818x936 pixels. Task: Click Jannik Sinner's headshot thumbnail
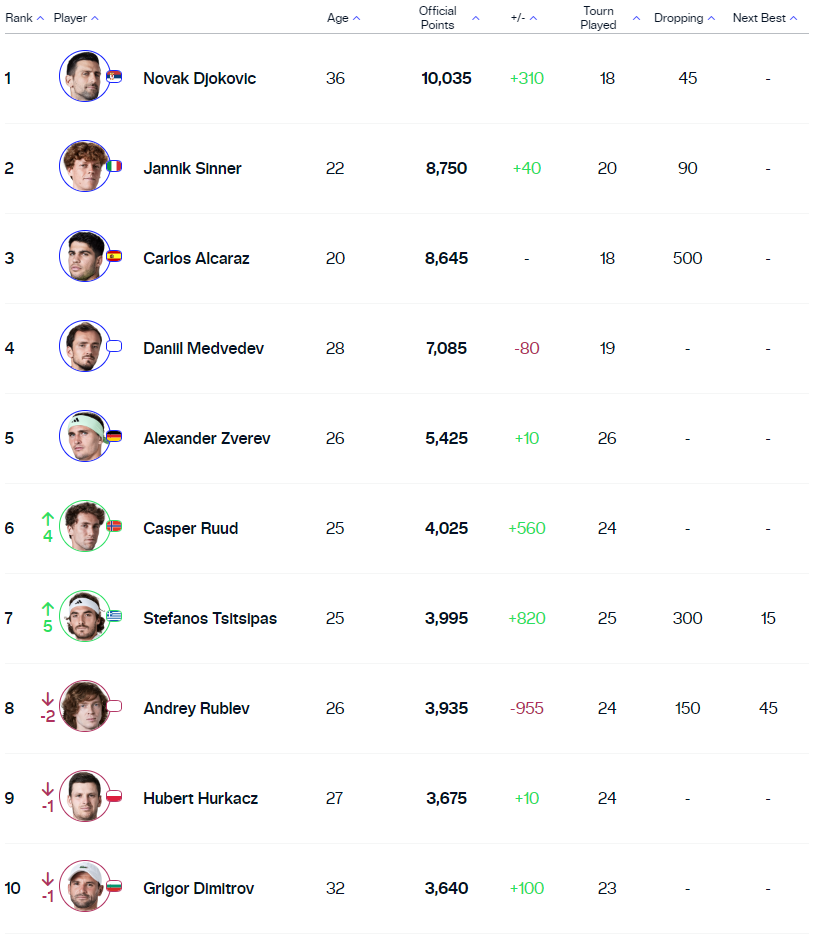pos(85,166)
